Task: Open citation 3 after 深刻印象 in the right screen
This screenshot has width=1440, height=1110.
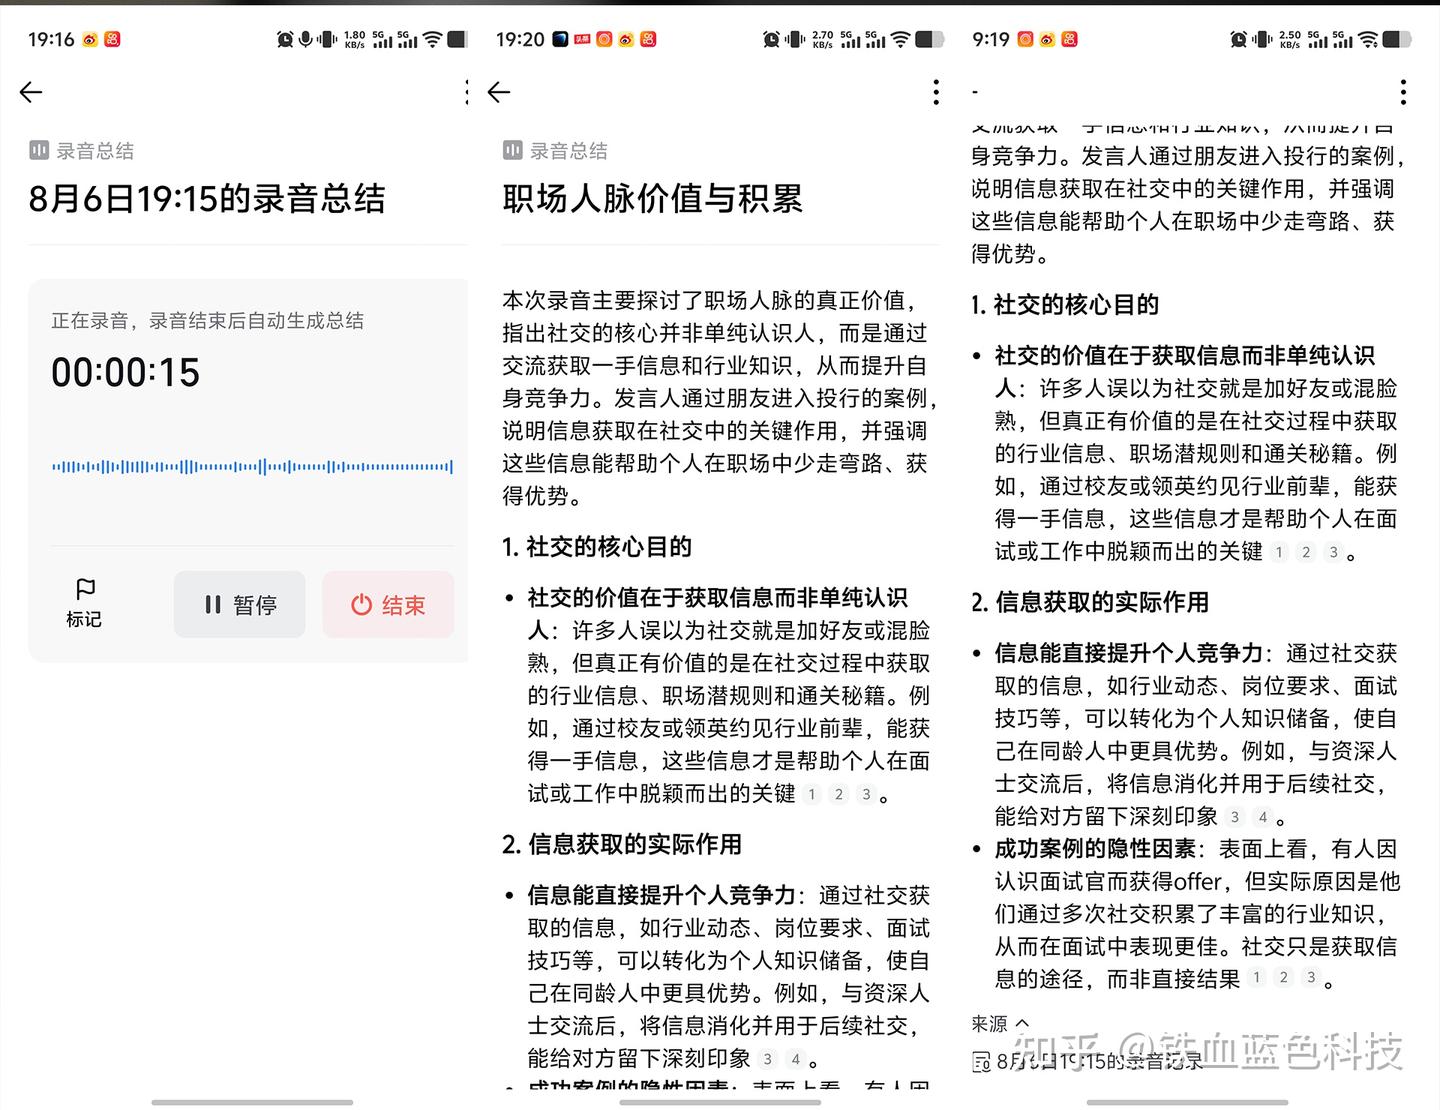Action: click(1235, 817)
